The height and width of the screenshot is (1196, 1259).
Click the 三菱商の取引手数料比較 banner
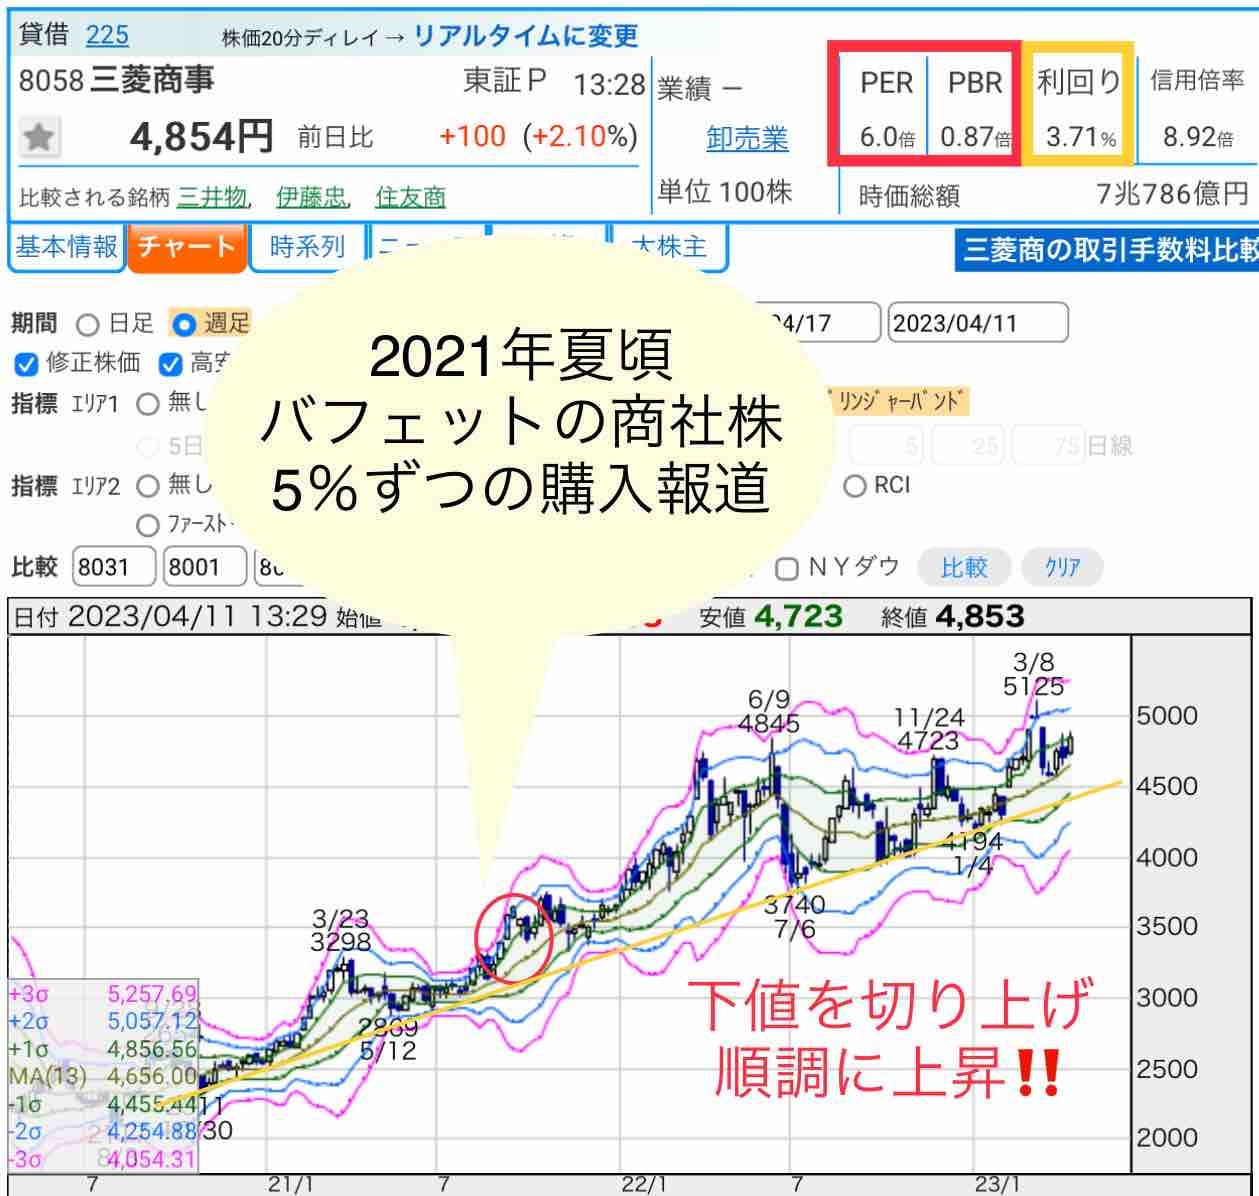[1108, 250]
